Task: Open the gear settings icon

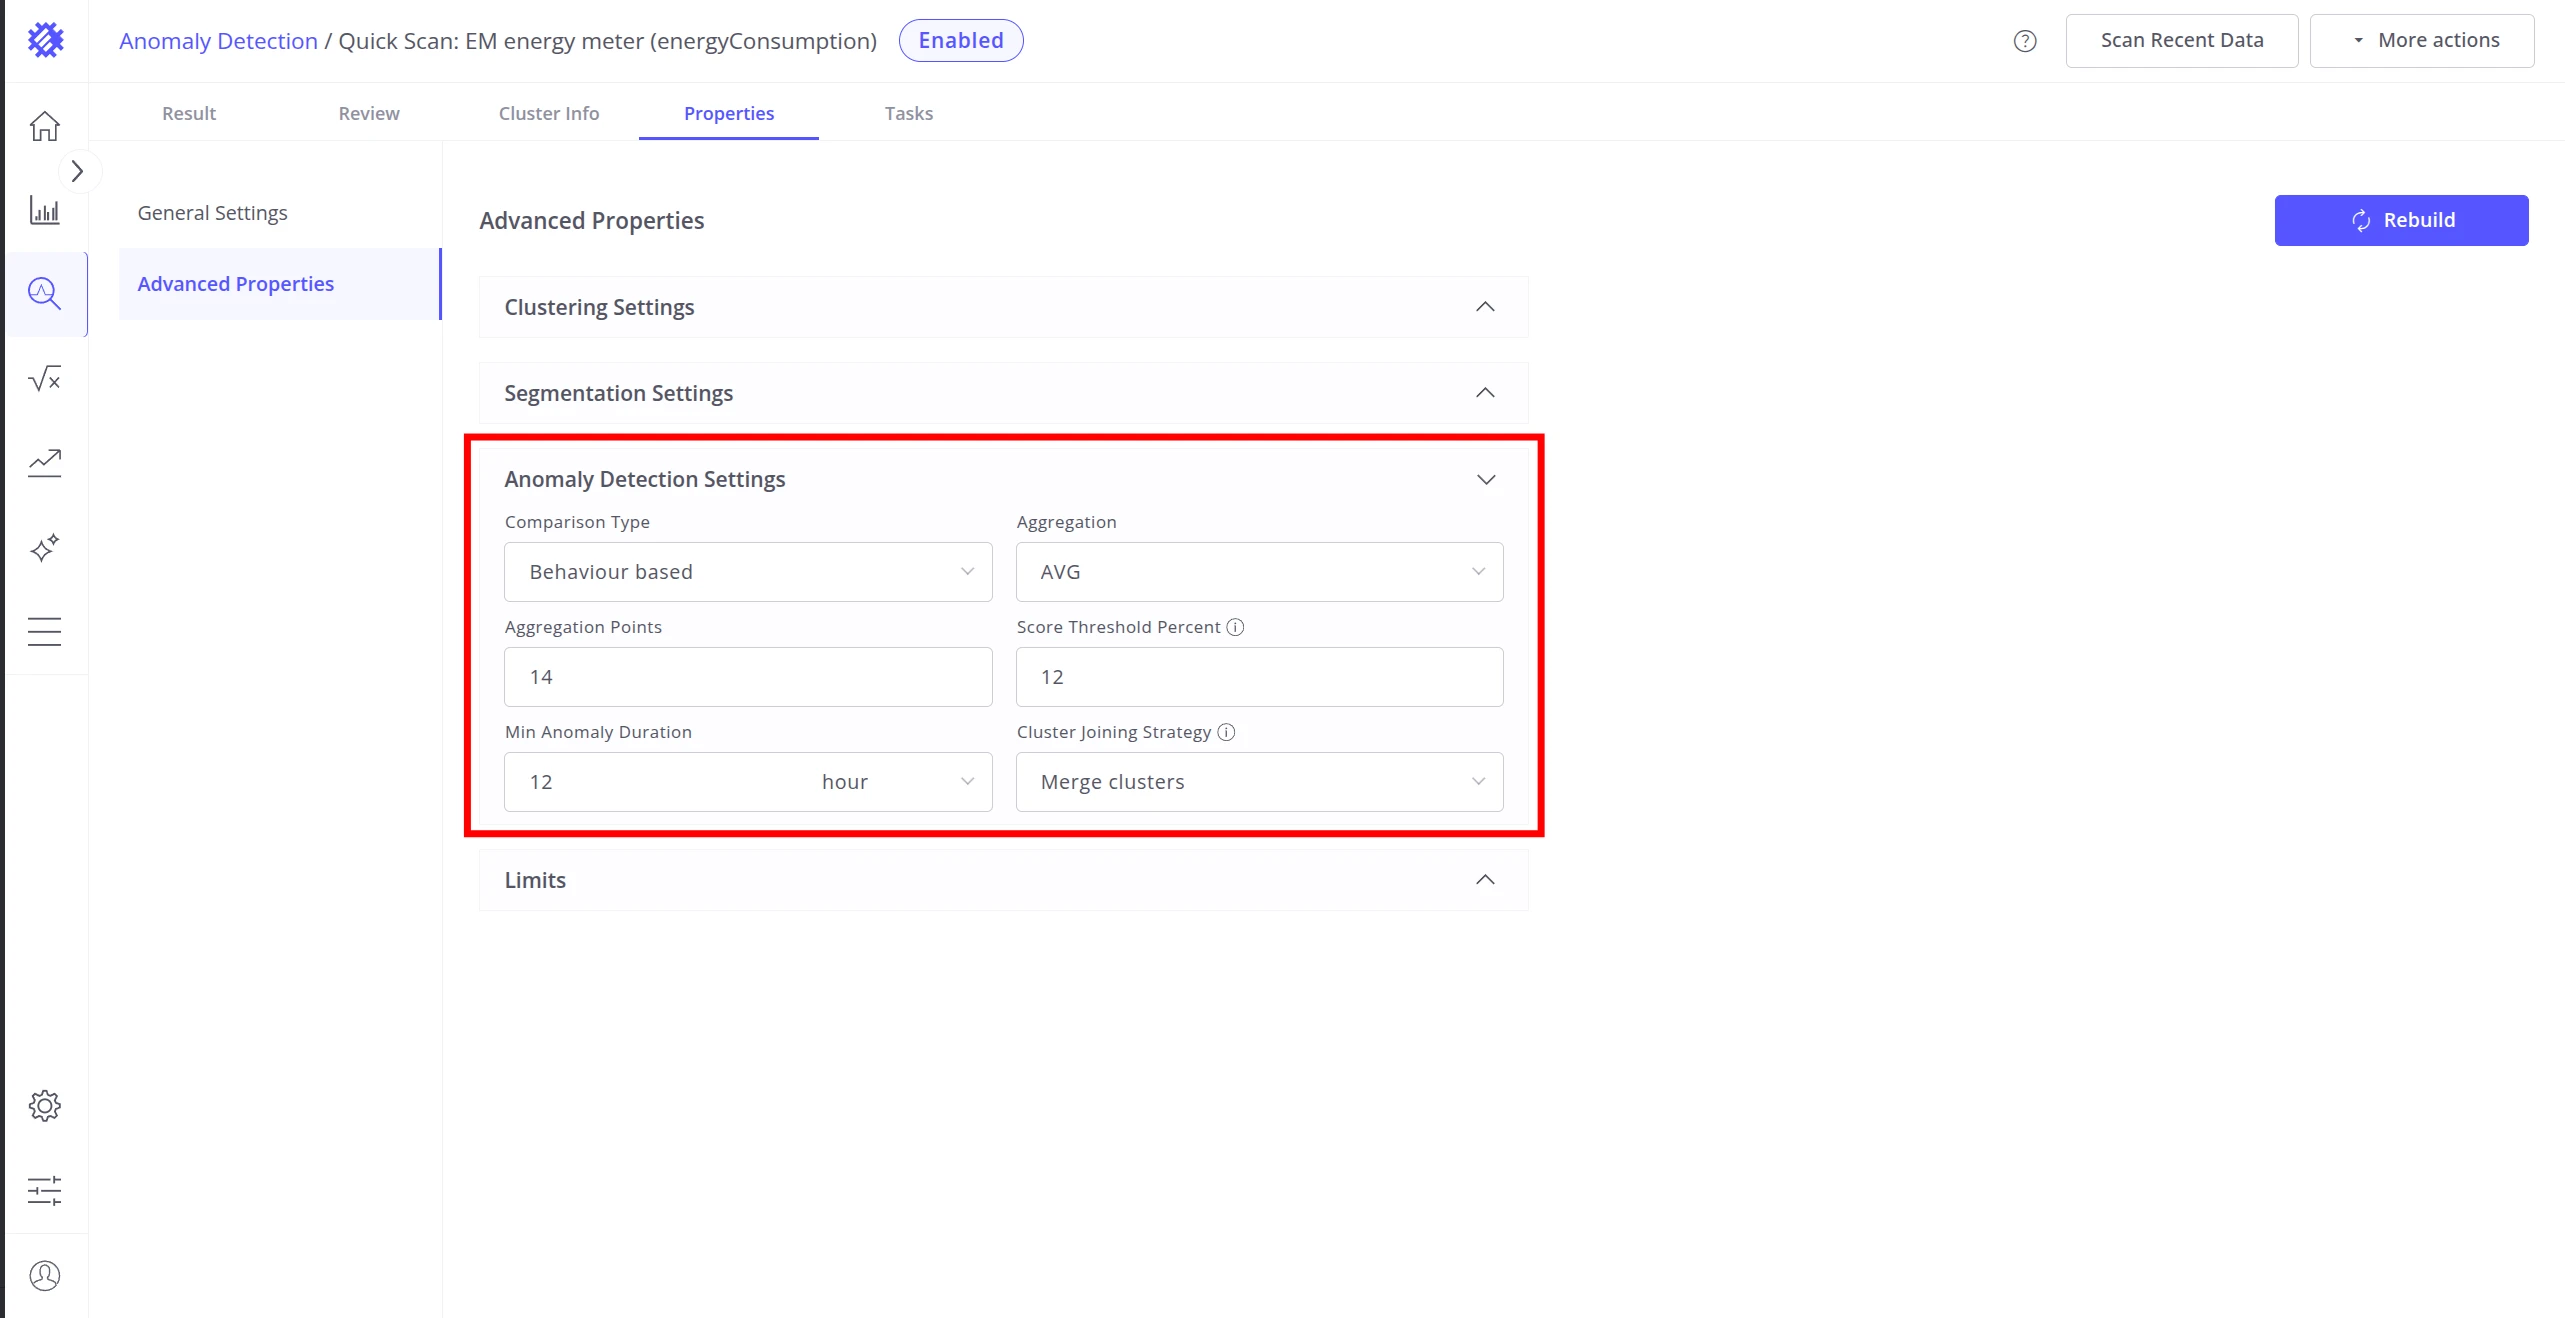Action: pyautogui.click(x=45, y=1106)
